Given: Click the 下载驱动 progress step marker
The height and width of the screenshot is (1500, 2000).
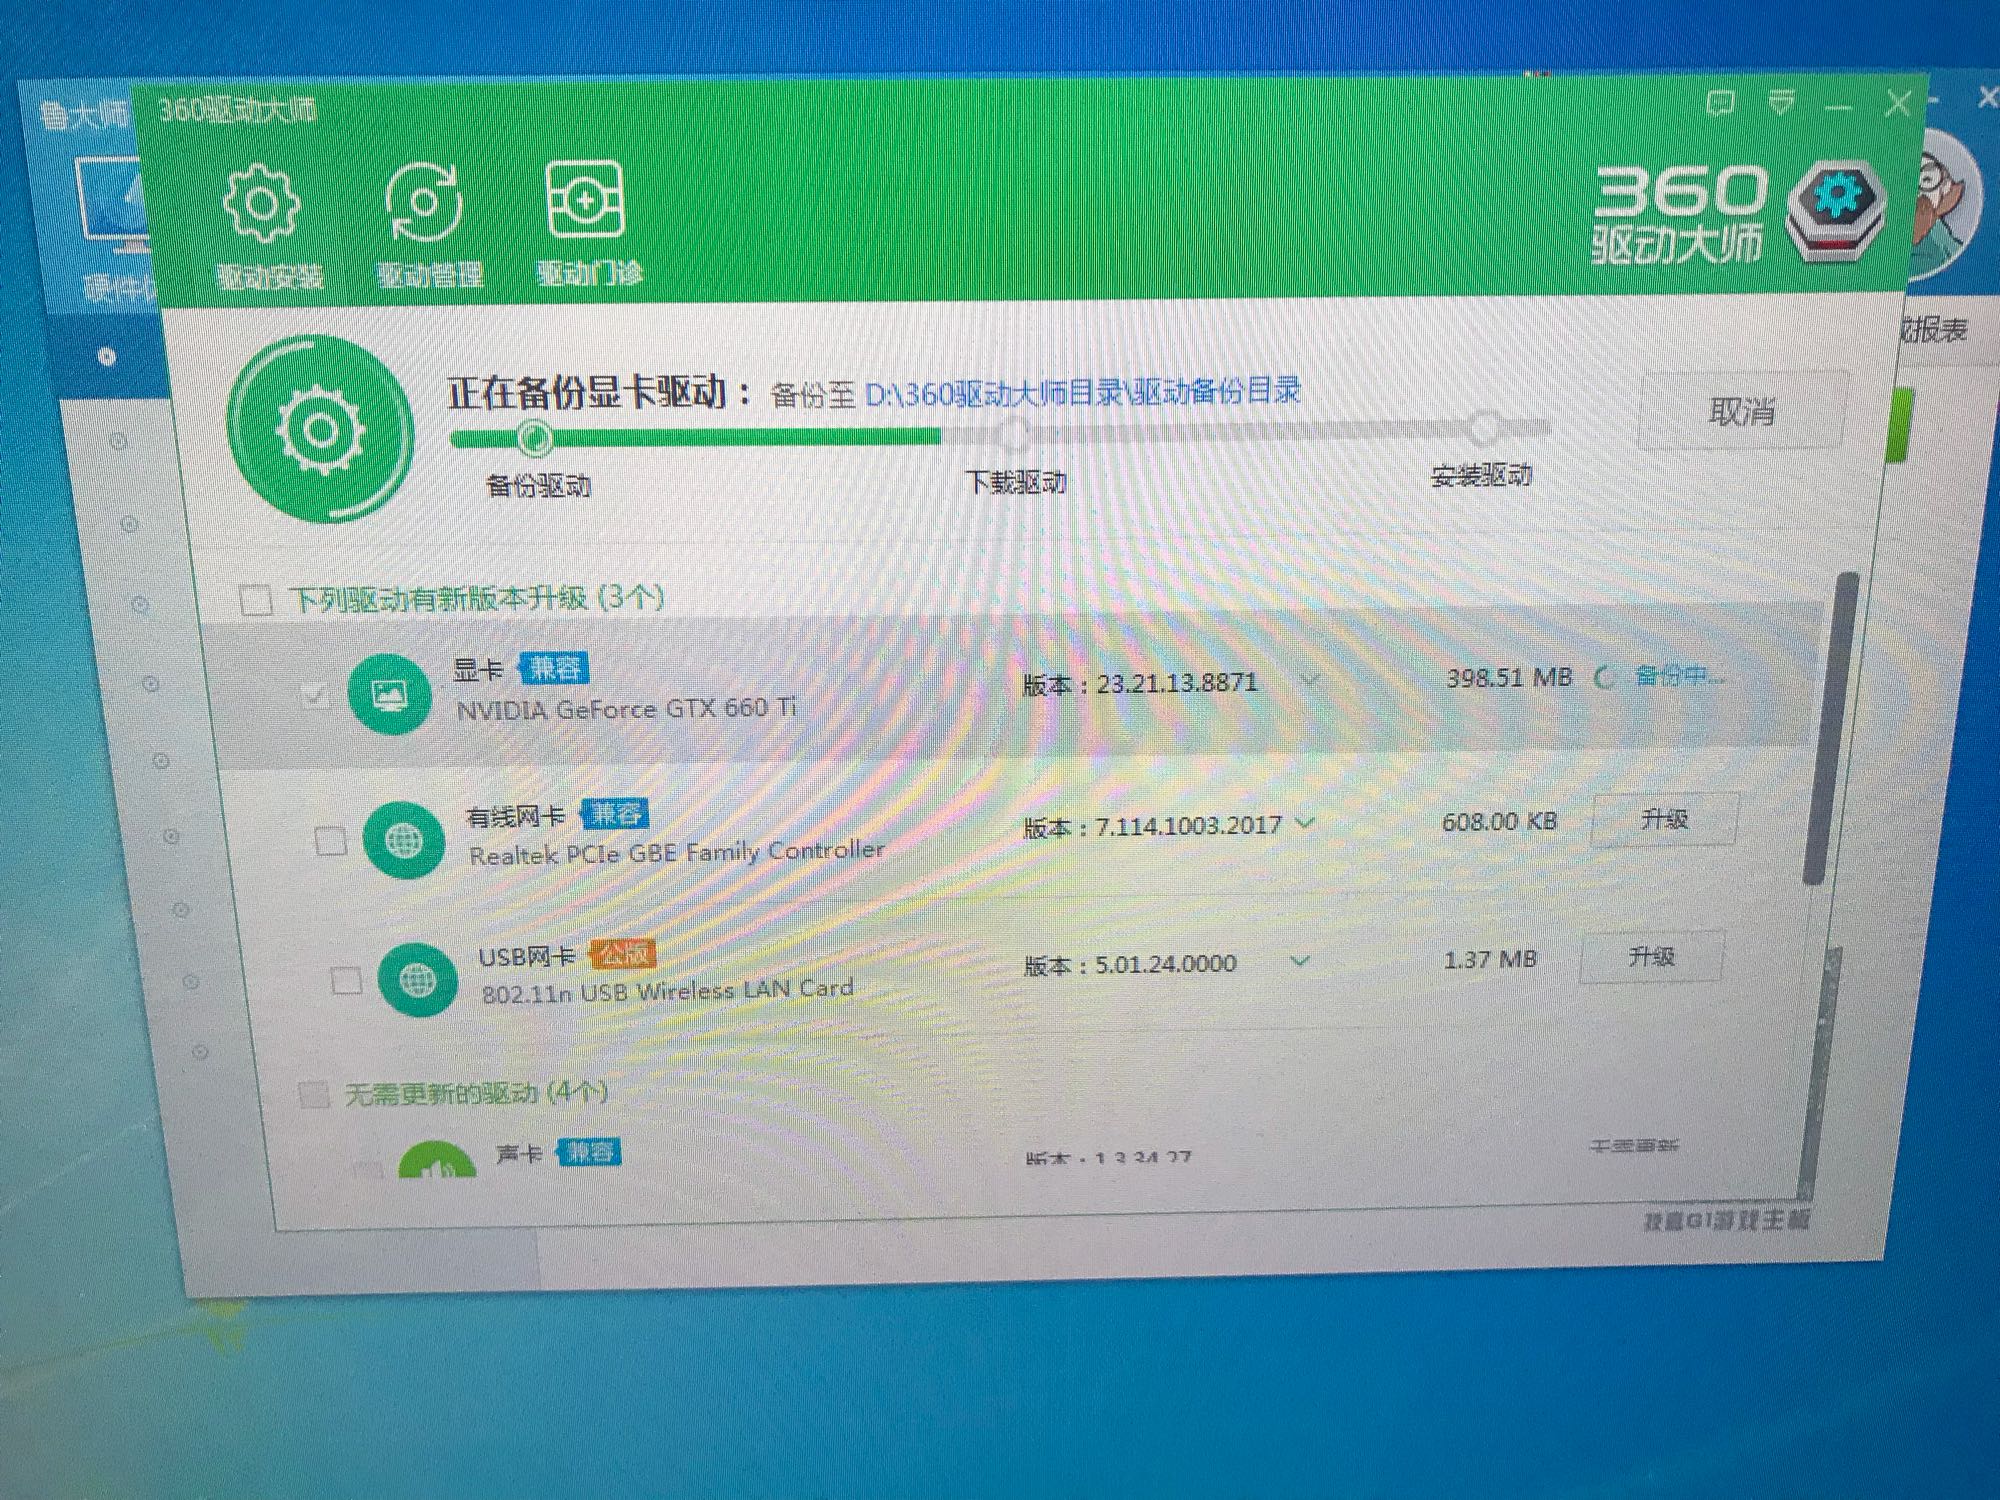Looking at the screenshot, I should coord(1014,432).
